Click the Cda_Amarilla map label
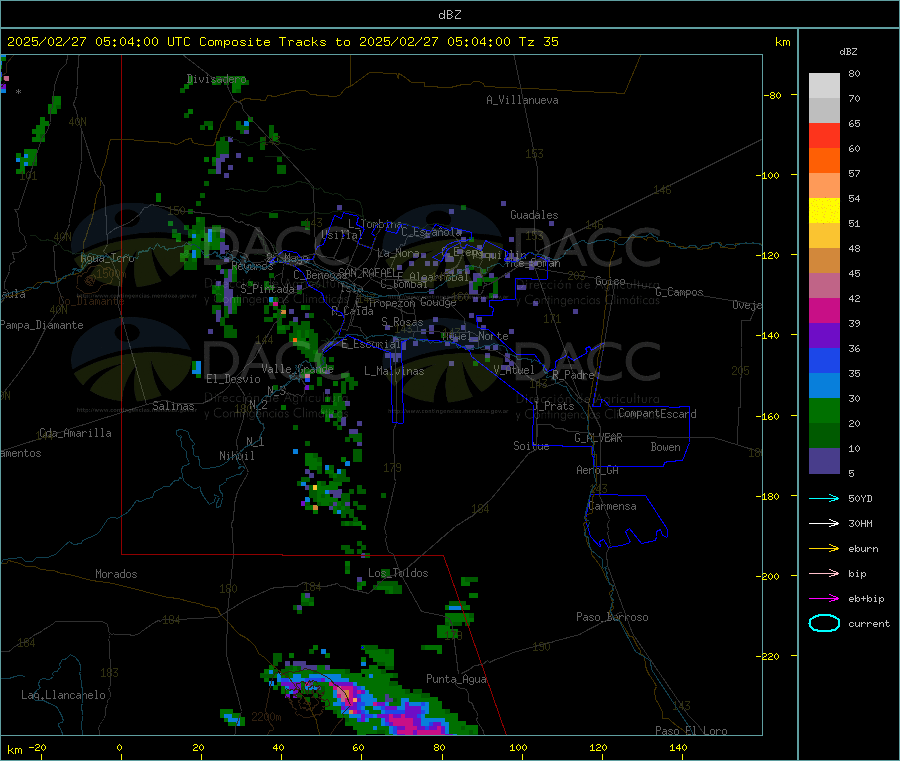900x761 pixels. (75, 433)
